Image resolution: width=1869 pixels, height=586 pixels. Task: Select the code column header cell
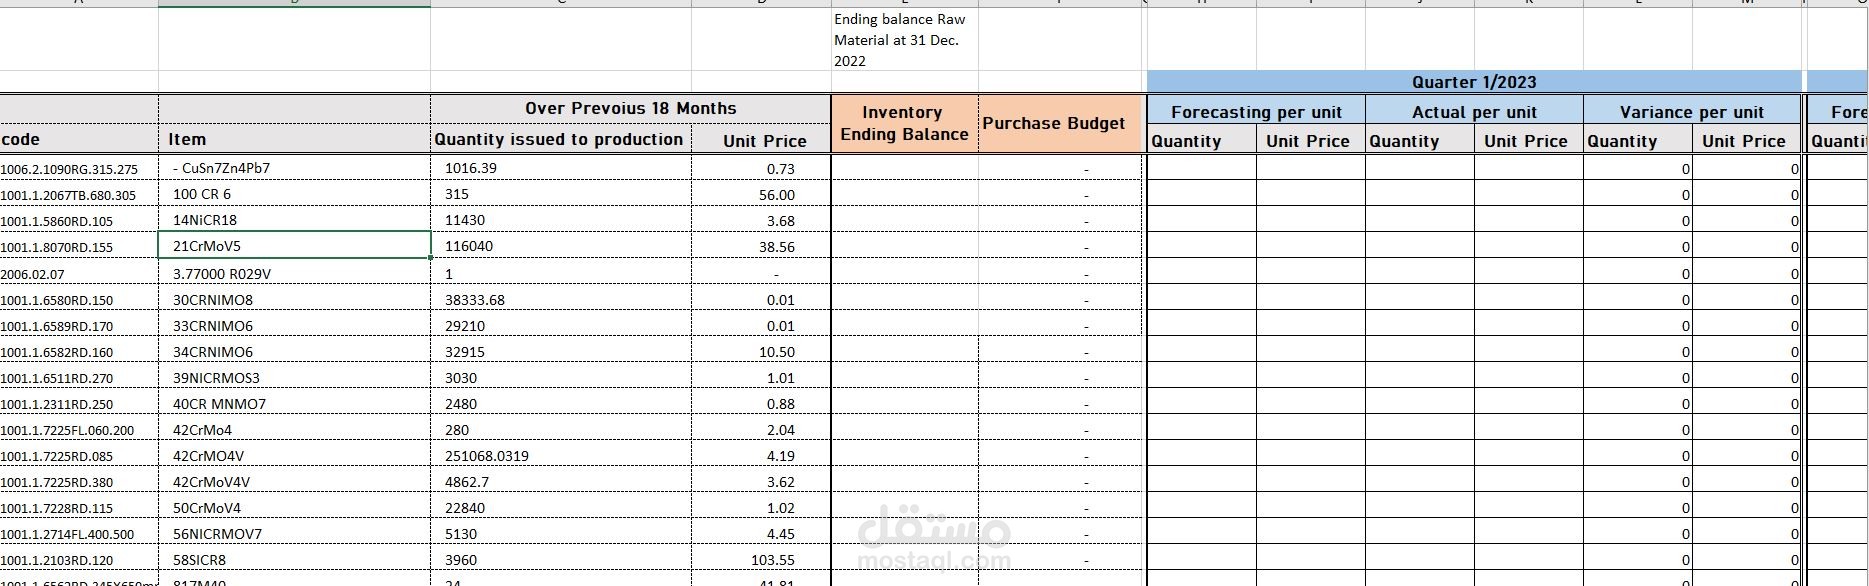click(79, 139)
